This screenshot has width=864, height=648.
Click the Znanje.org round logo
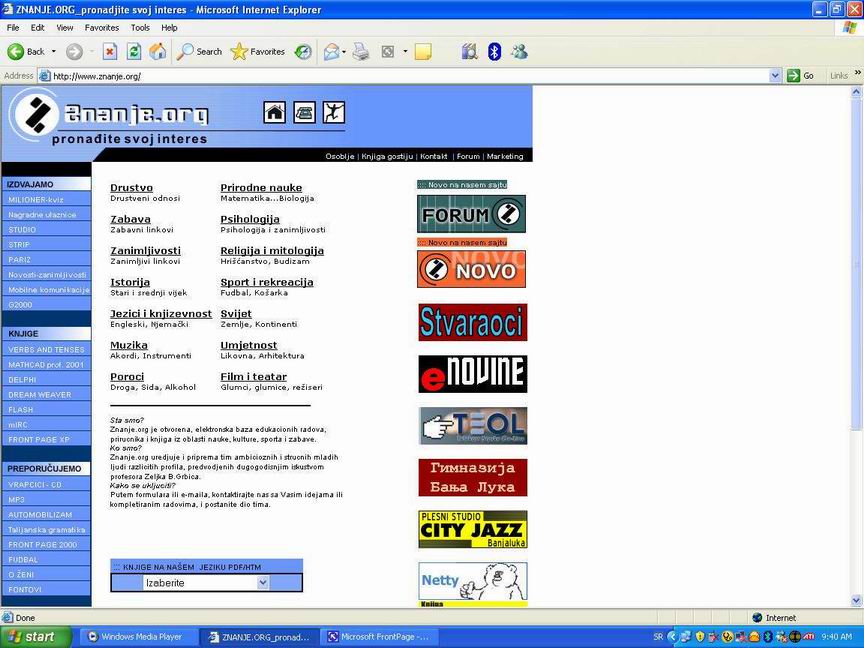tap(34, 115)
